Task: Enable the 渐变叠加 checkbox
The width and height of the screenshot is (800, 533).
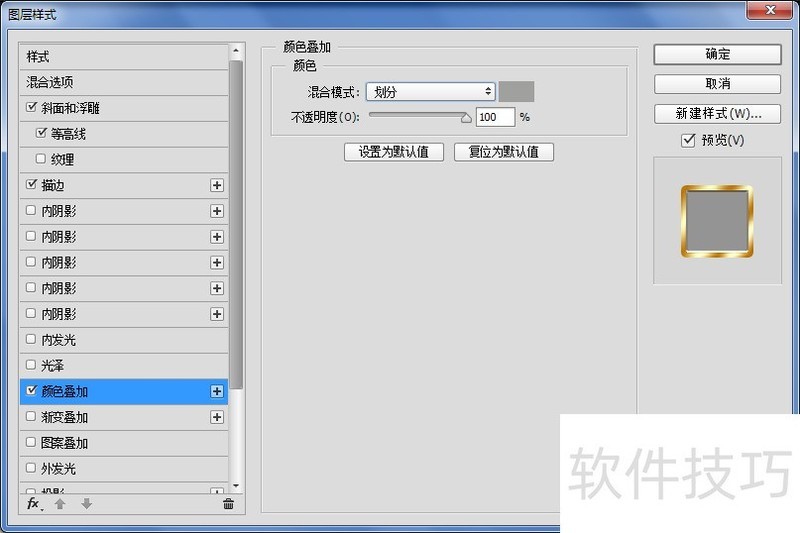Action: tap(31, 416)
